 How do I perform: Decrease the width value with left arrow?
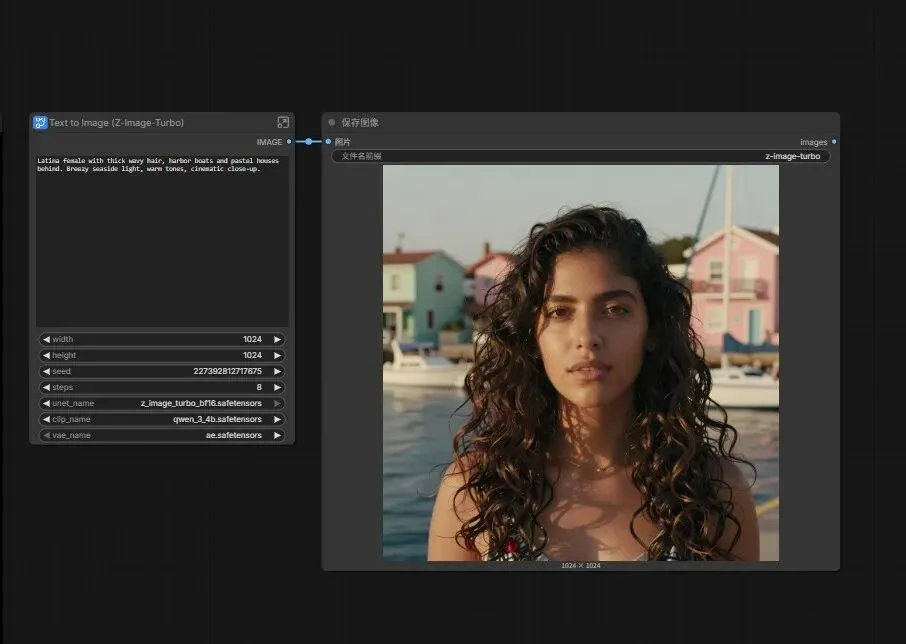[46, 339]
